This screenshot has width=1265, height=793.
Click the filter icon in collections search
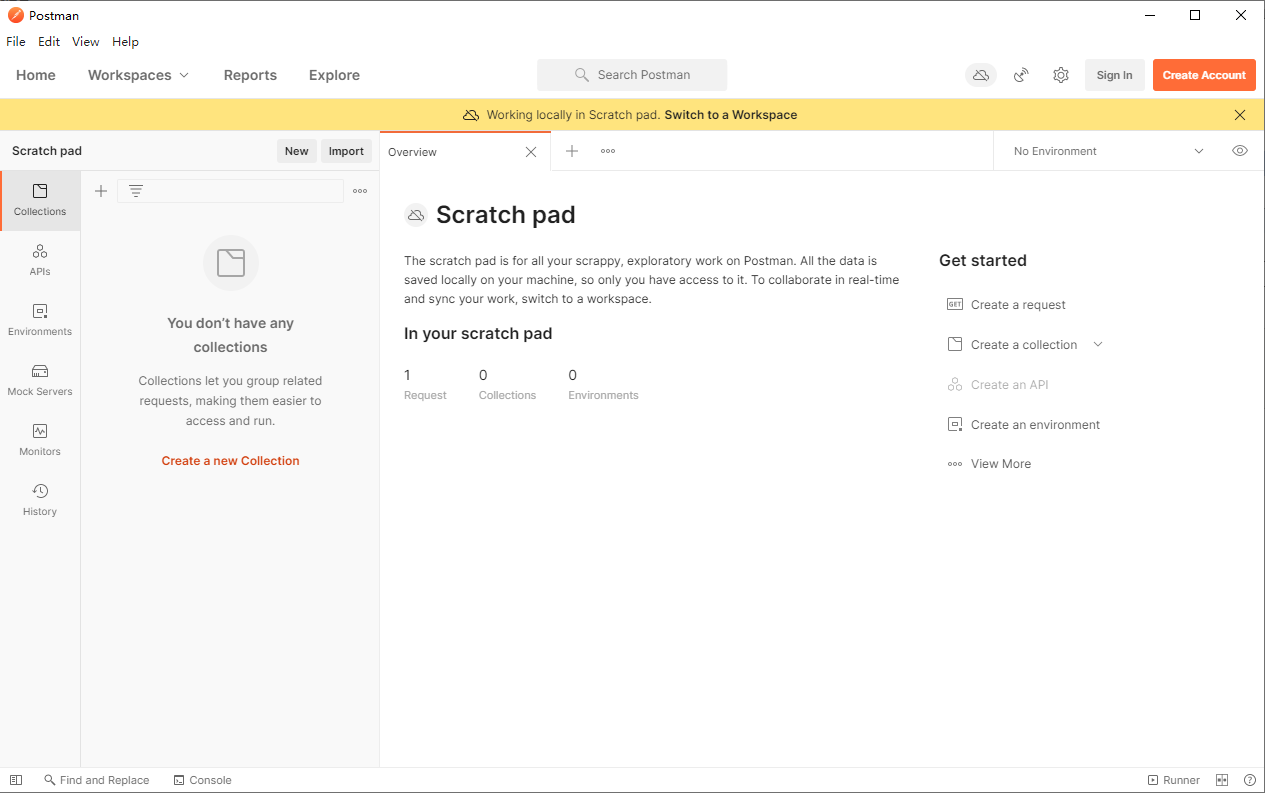(x=136, y=191)
